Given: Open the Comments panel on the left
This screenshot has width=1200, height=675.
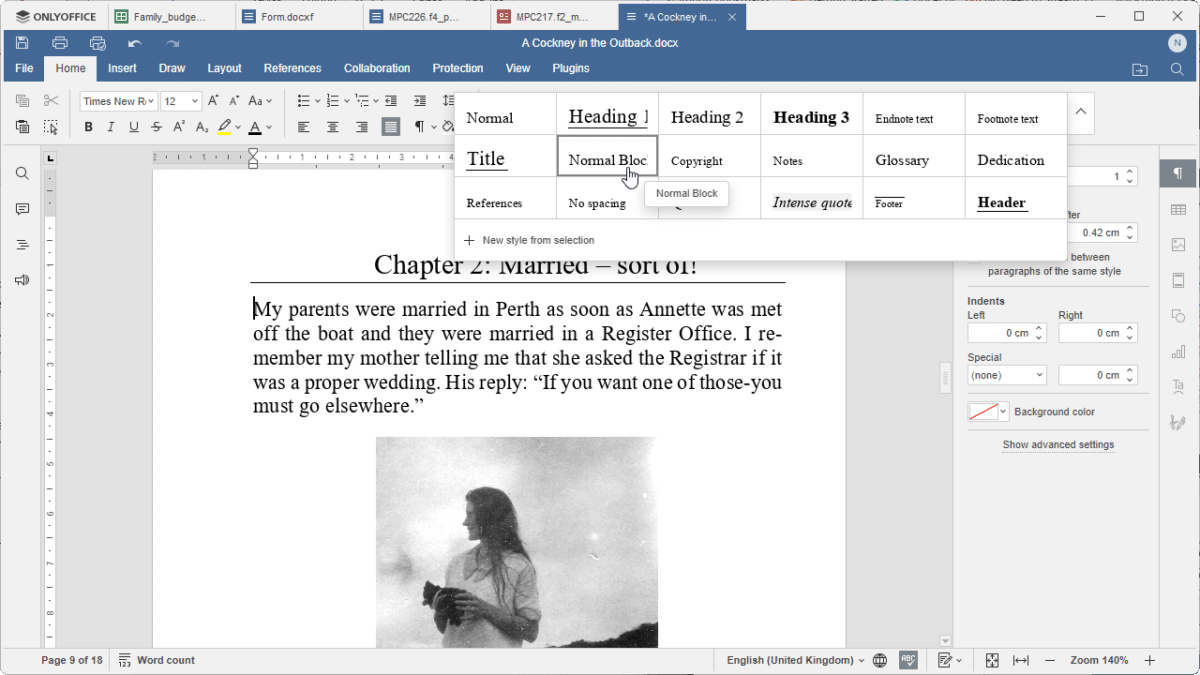Looking at the screenshot, I should (x=21, y=208).
